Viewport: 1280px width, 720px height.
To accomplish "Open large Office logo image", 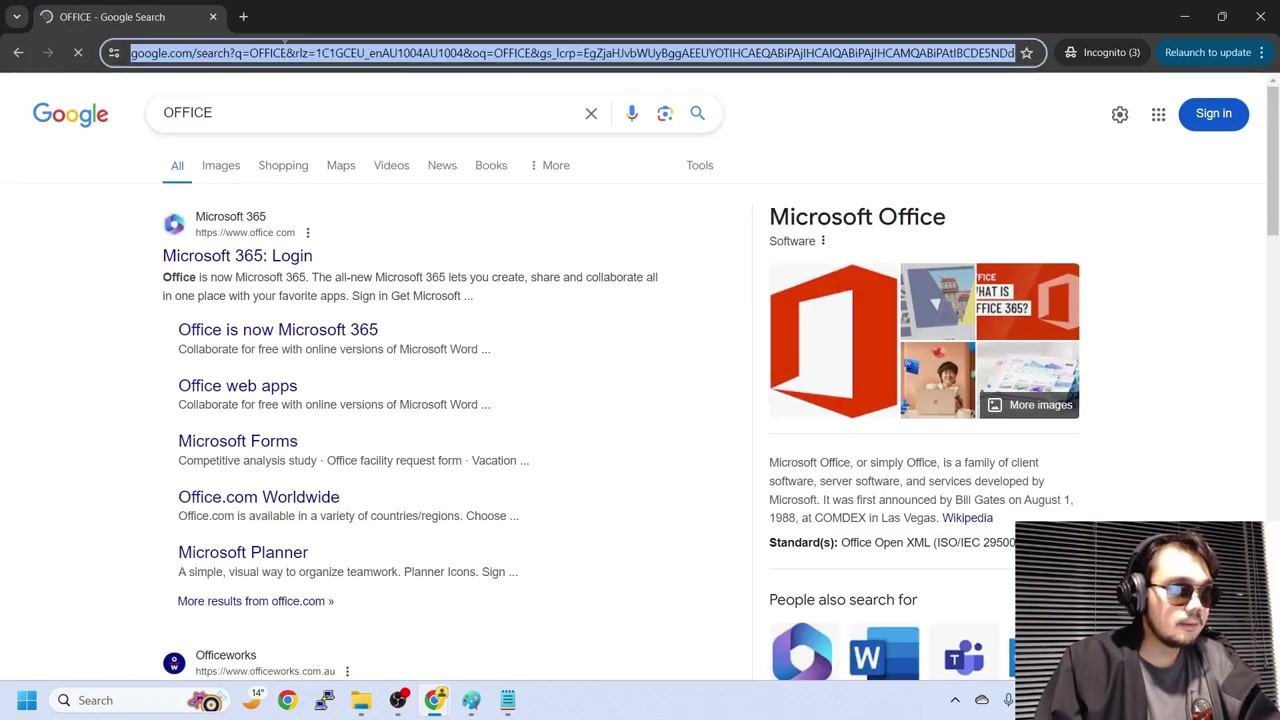I will (833, 340).
